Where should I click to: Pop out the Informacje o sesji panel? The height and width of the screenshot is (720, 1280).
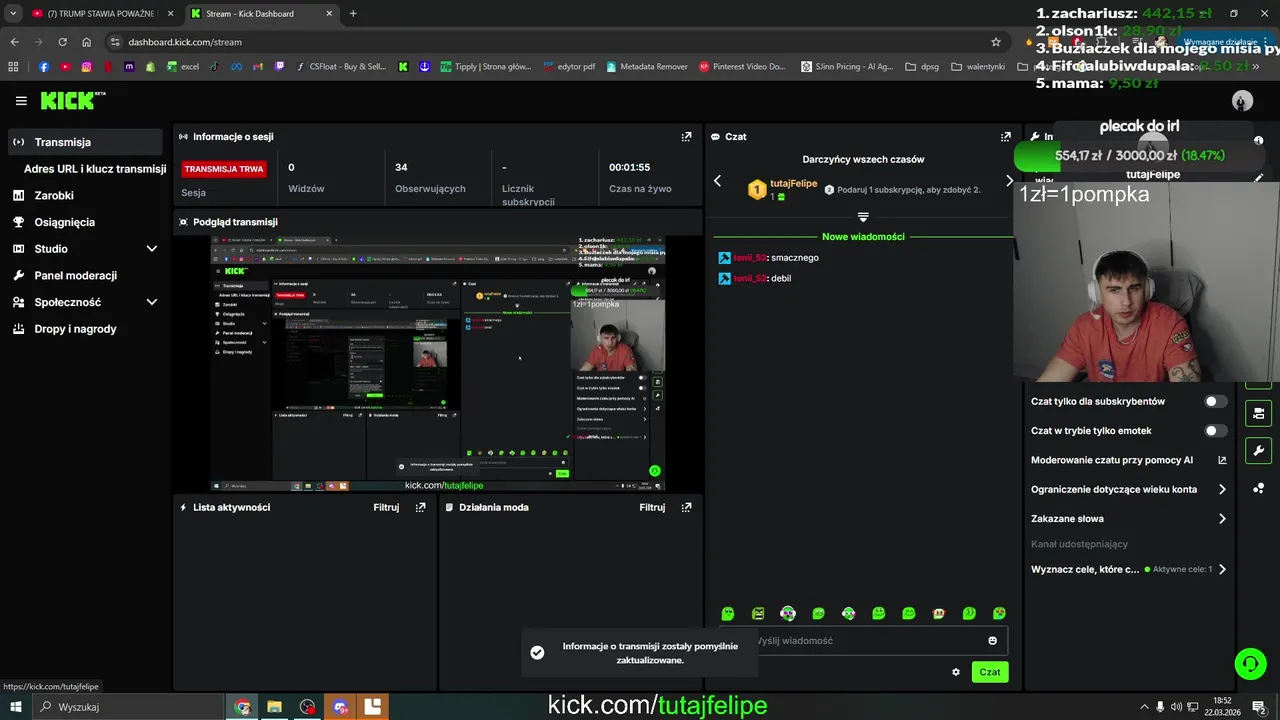(686, 137)
